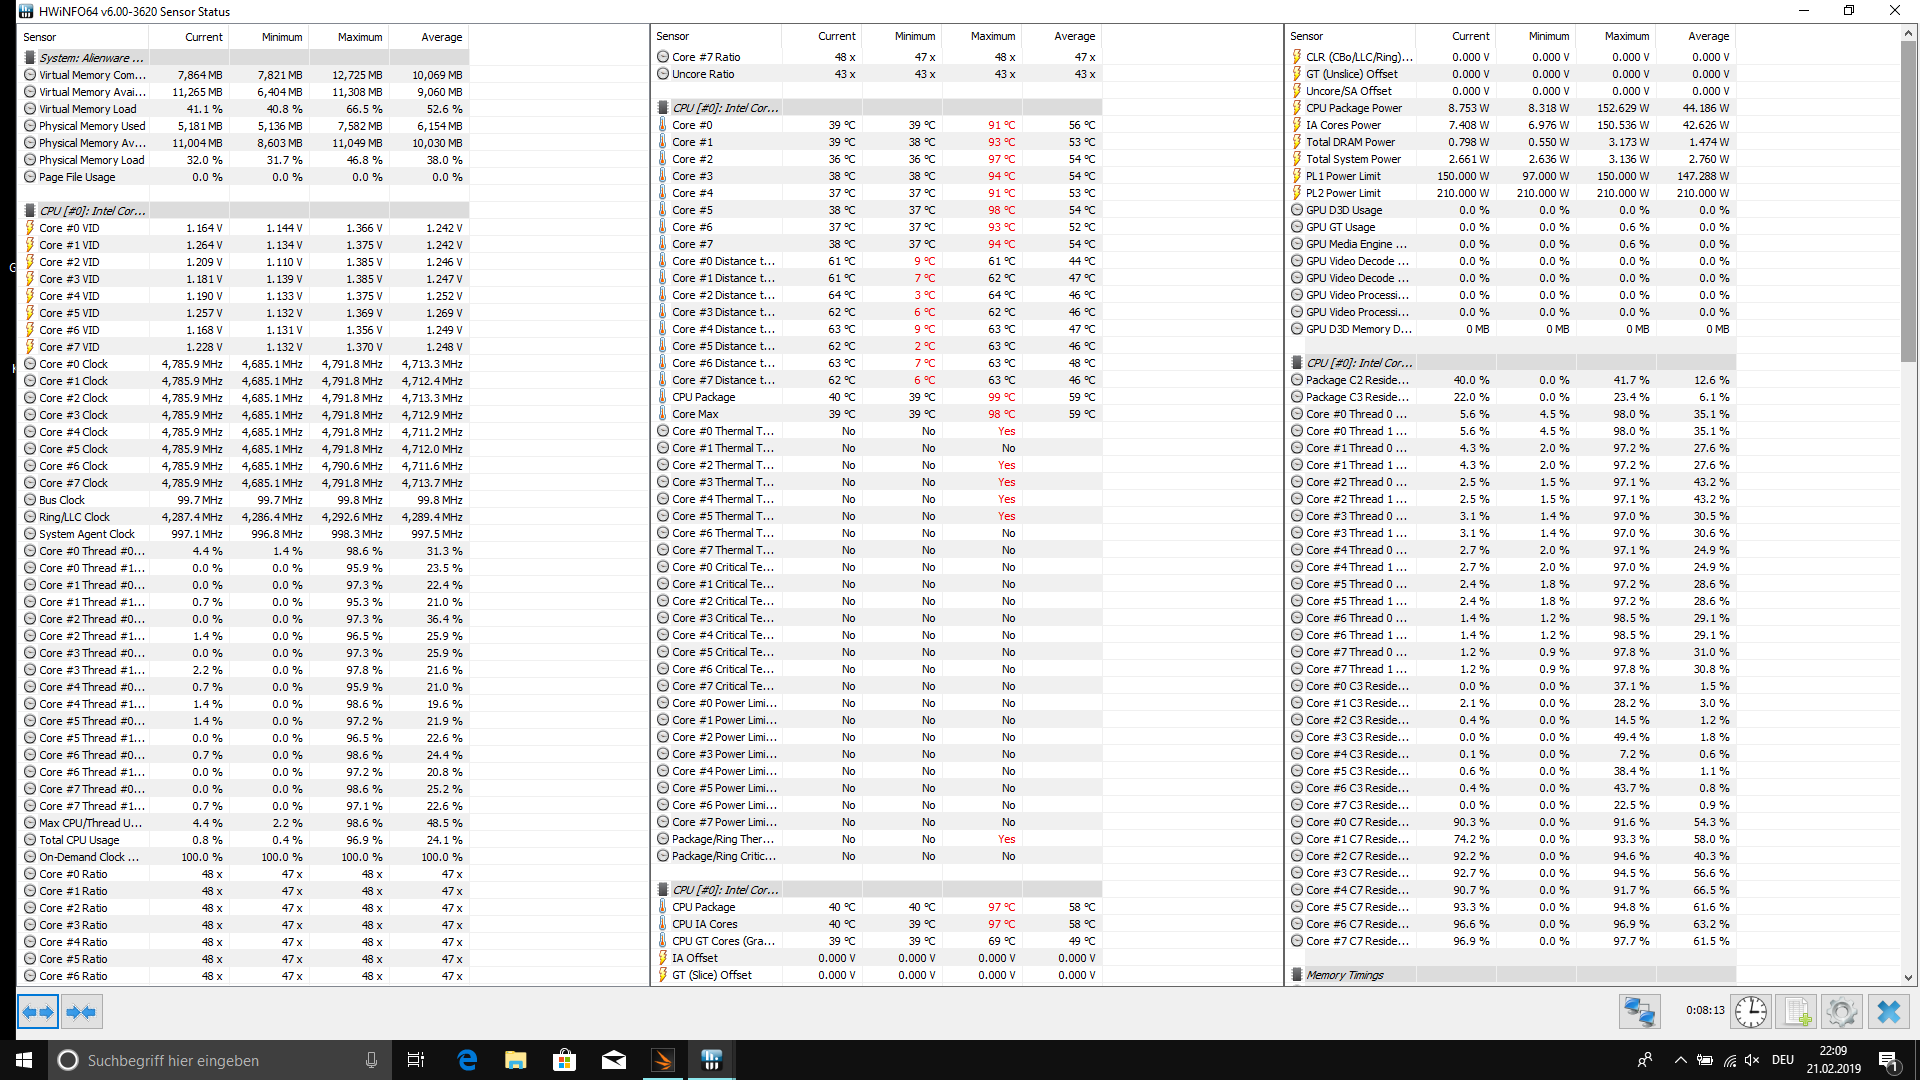Image resolution: width=1920 pixels, height=1080 pixels.
Task: Open HWiNFO taskbar icon
Action: tap(711, 1060)
